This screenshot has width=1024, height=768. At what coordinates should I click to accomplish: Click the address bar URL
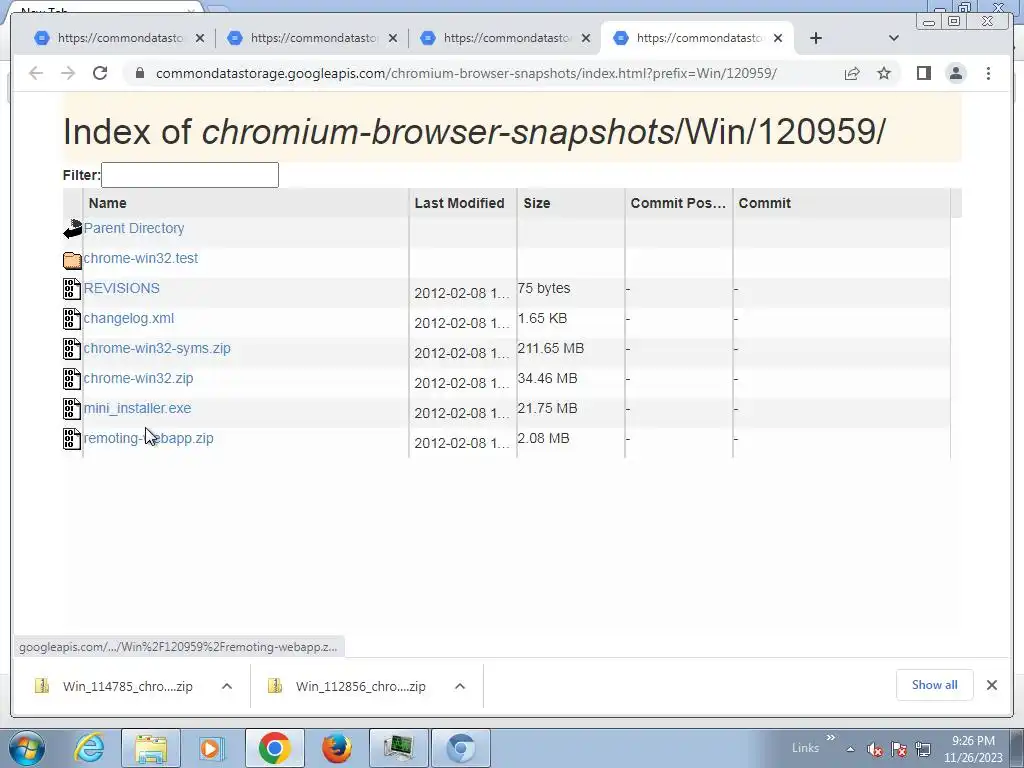pos(466,73)
